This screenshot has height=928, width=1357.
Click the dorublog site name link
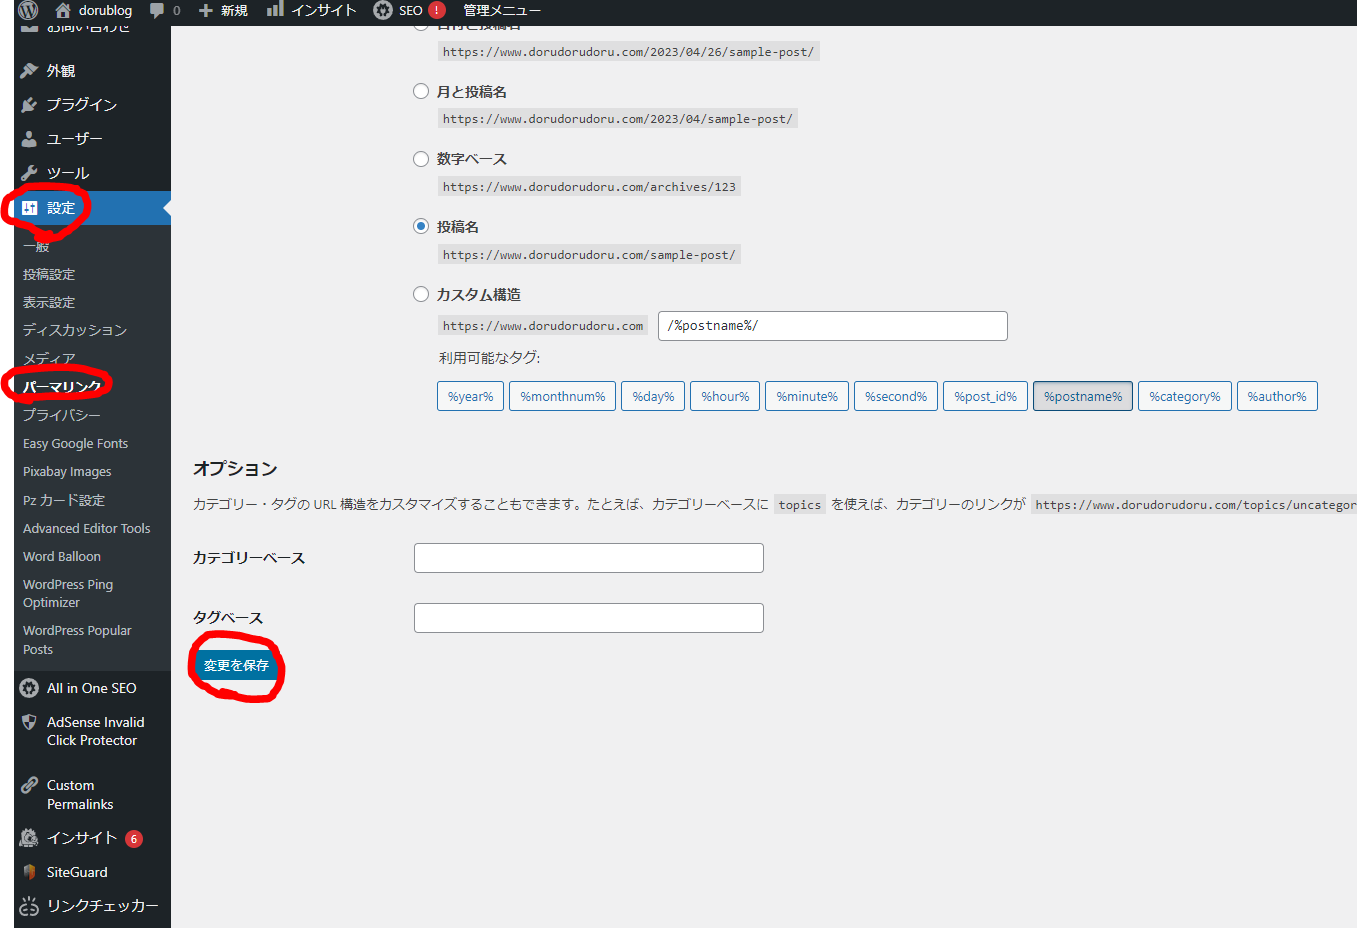coord(105,10)
